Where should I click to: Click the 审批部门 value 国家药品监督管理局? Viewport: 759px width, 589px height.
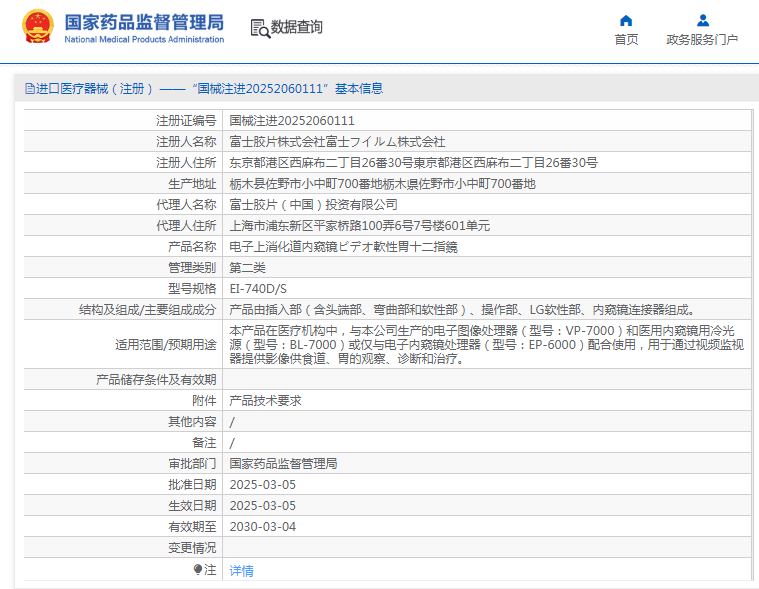point(283,464)
